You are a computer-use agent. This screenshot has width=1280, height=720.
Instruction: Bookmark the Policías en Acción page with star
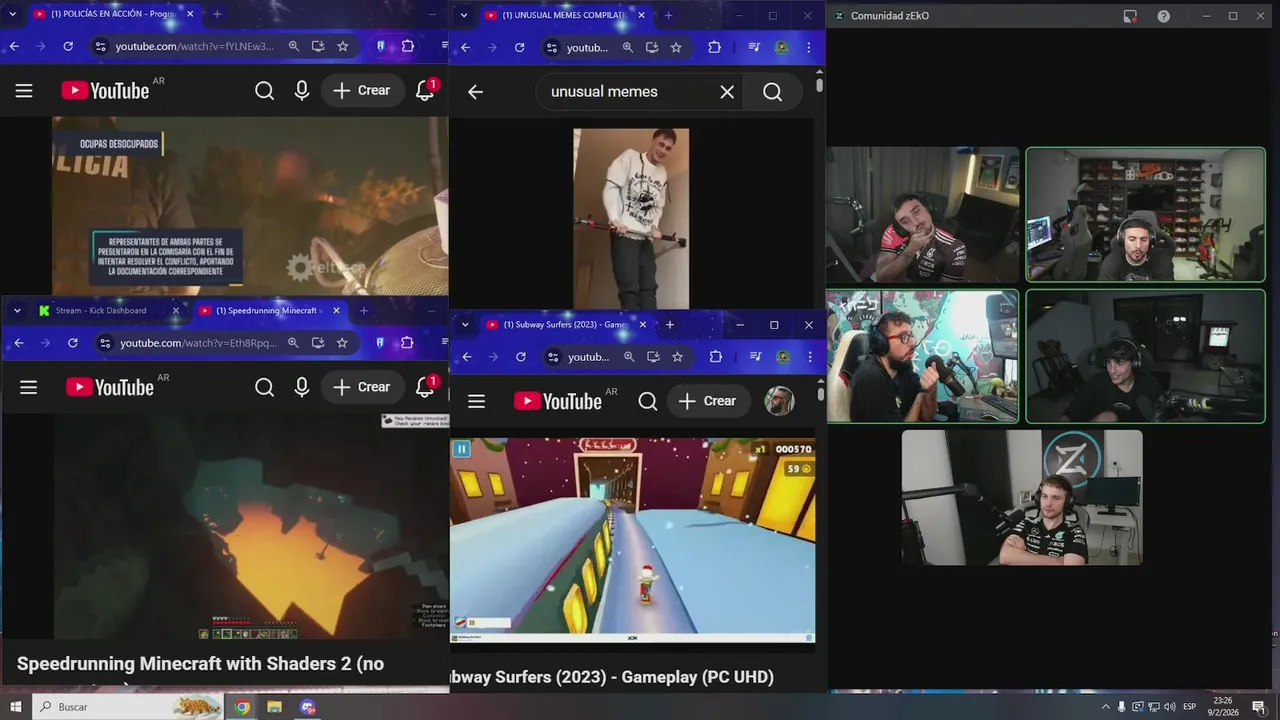click(x=342, y=46)
